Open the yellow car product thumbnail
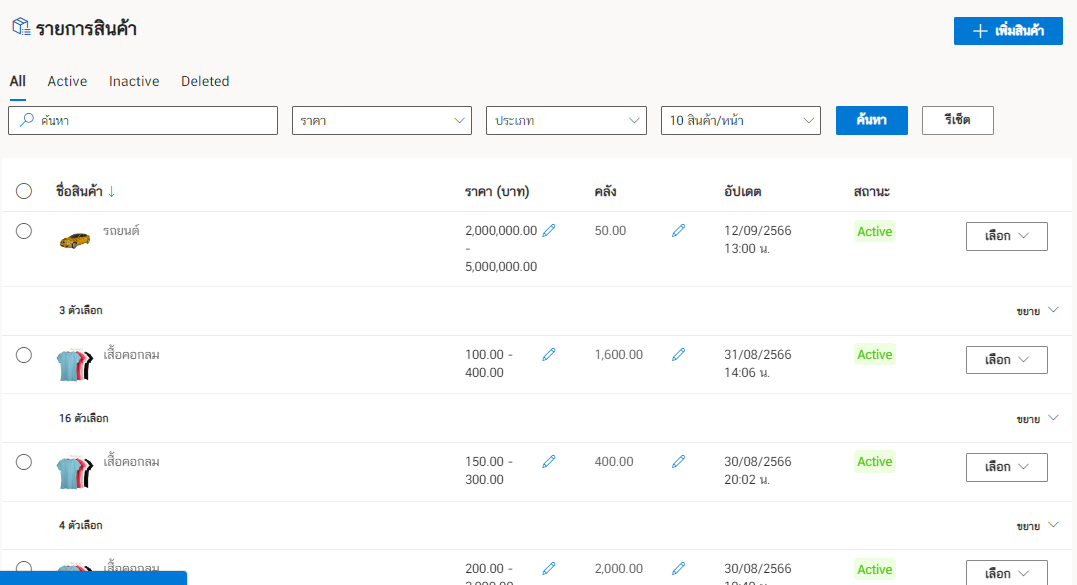Screen dimensions: 1077x585 click(x=75, y=239)
